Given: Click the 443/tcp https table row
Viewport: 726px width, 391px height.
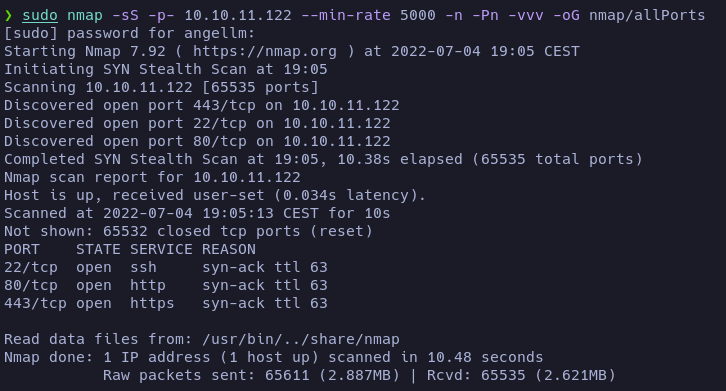Looking at the screenshot, I should [166, 303].
